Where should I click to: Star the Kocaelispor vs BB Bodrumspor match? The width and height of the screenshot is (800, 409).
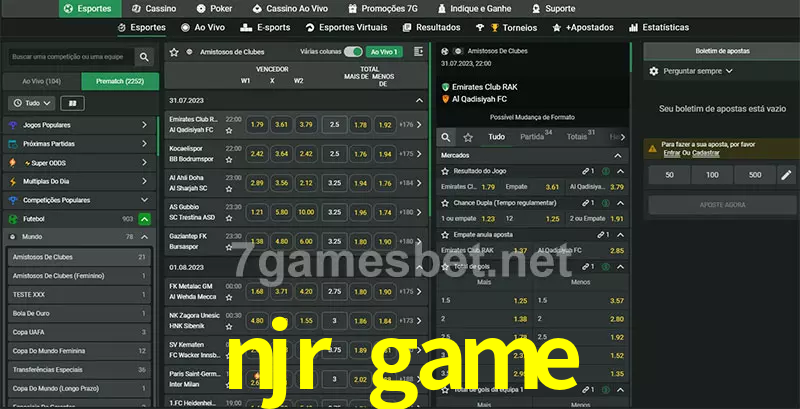[x=229, y=159]
